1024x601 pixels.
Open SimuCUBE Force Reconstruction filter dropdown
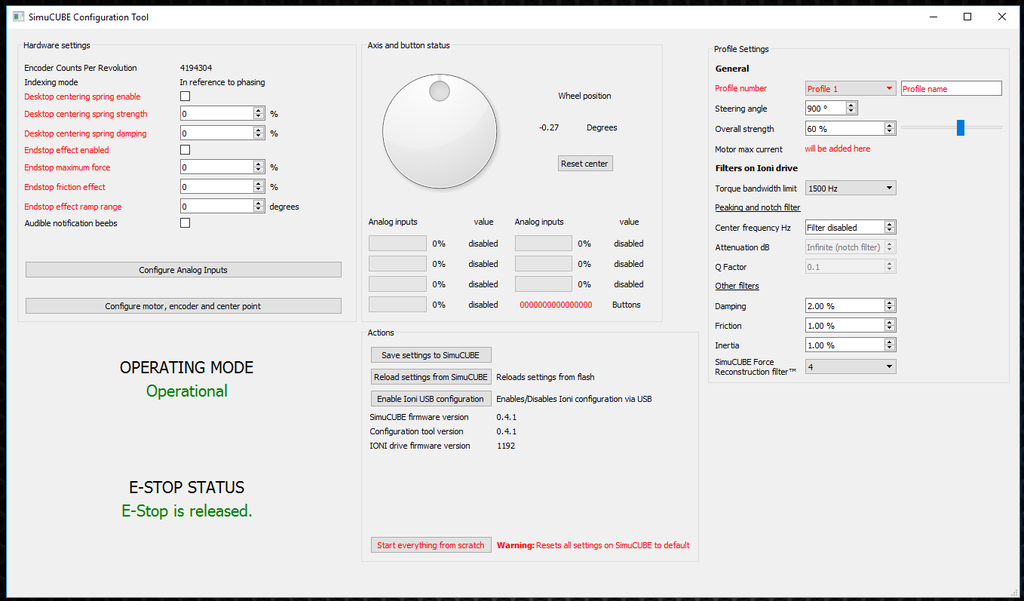point(850,366)
